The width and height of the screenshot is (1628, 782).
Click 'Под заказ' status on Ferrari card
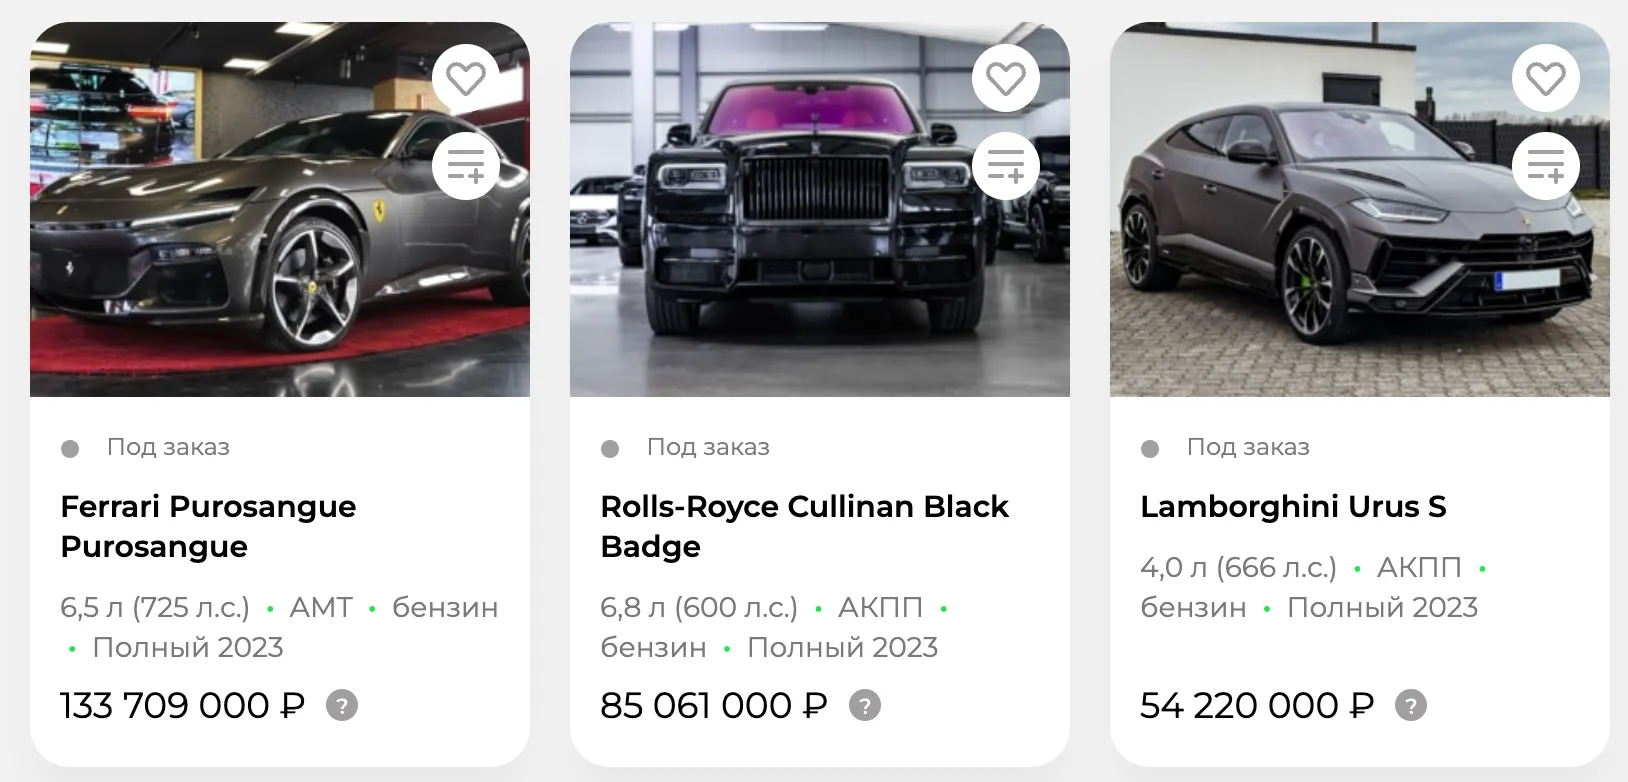168,447
